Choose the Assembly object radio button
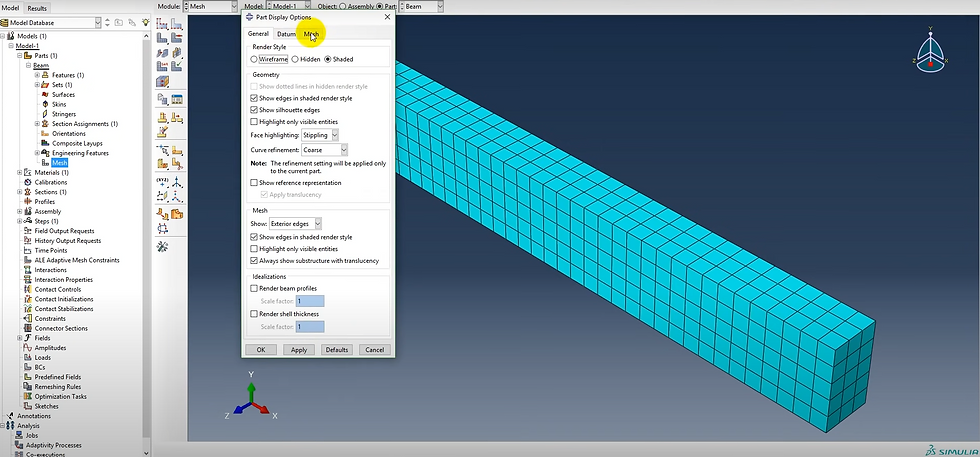980x457 pixels. (x=341, y=6)
